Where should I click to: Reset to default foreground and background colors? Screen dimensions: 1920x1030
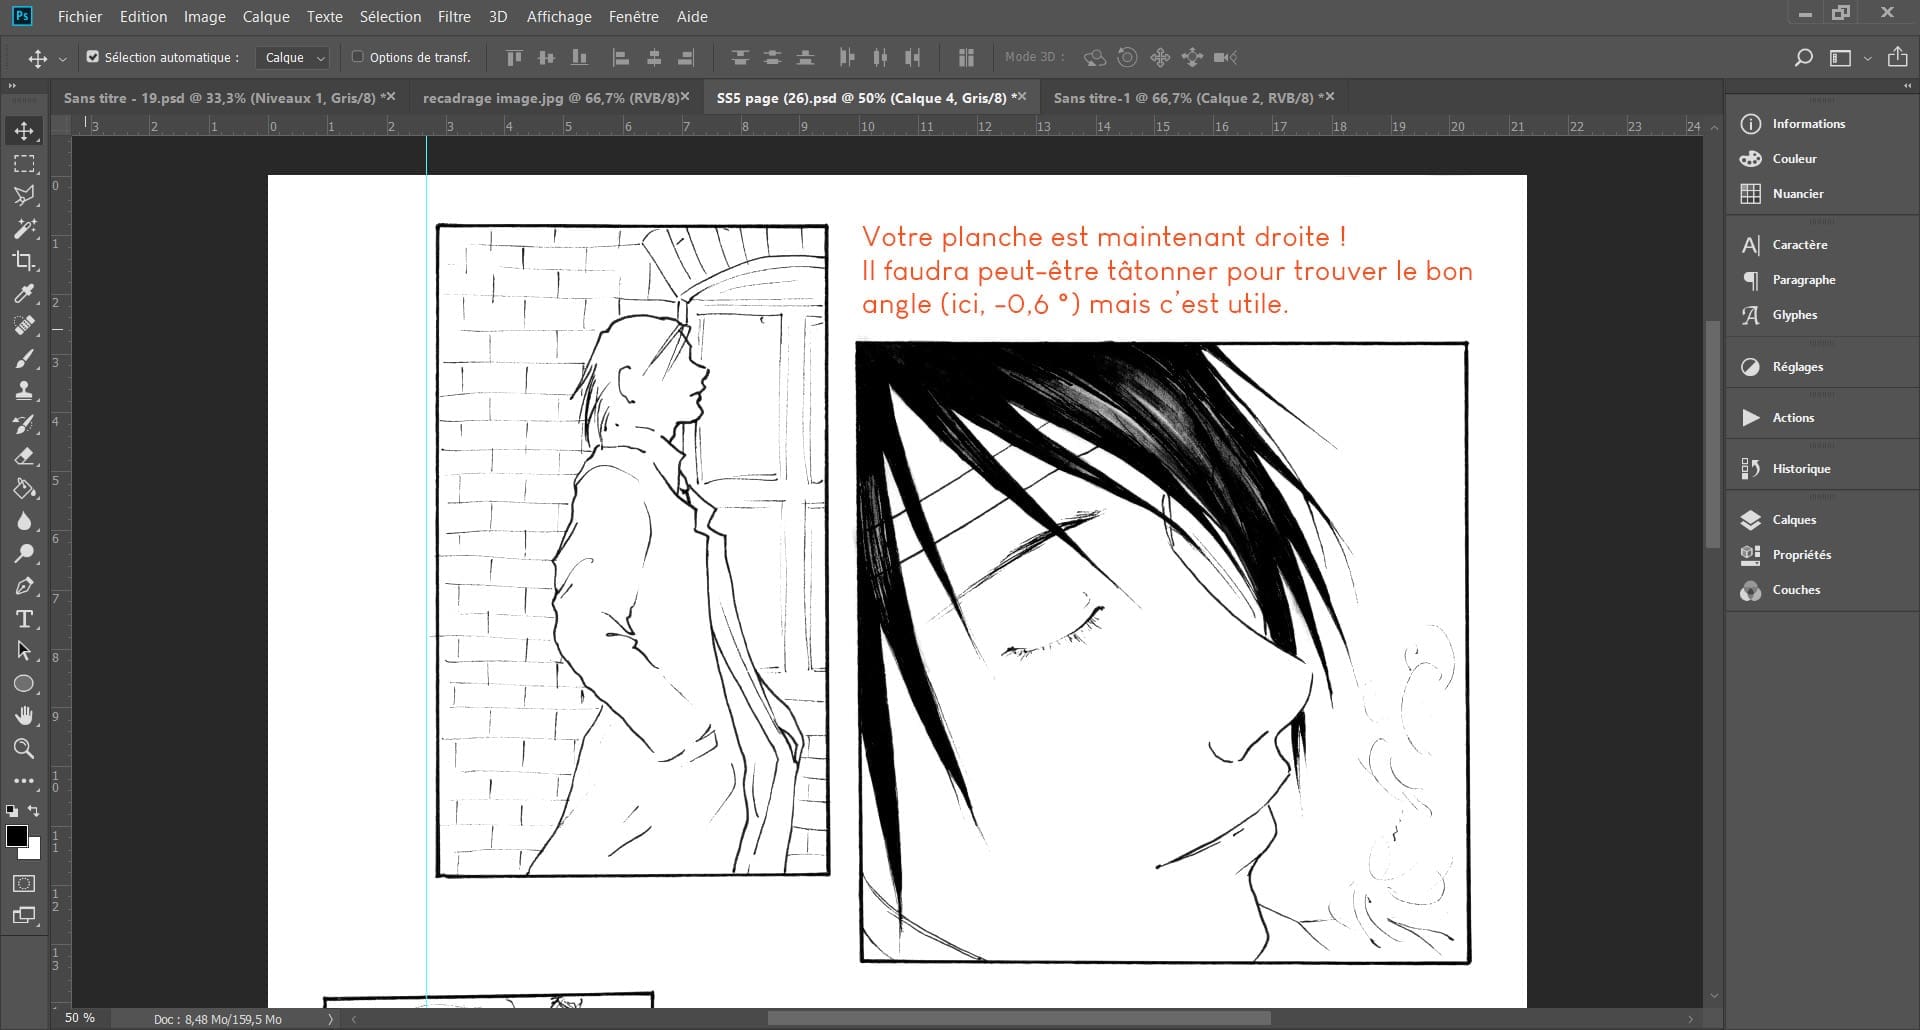(x=12, y=811)
